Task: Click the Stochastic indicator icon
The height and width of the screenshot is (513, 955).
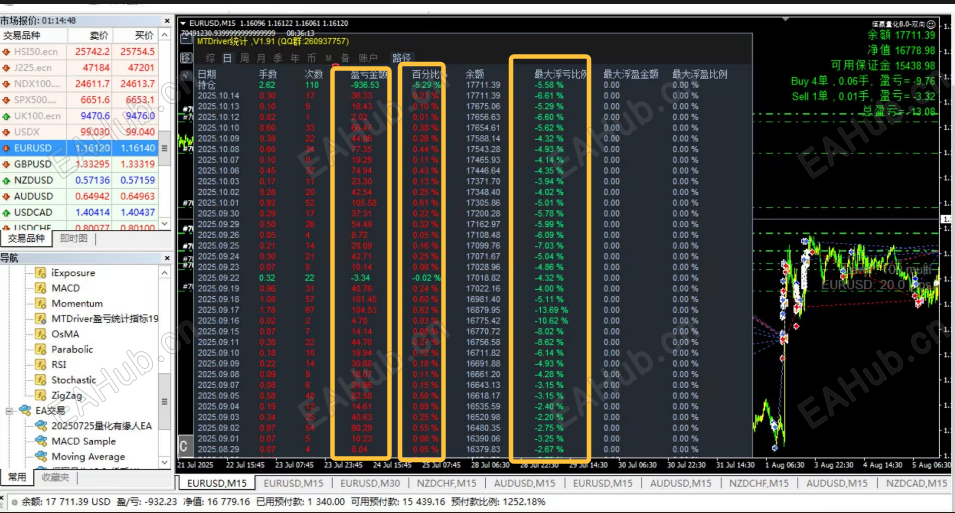Action: pyautogui.click(x=41, y=380)
